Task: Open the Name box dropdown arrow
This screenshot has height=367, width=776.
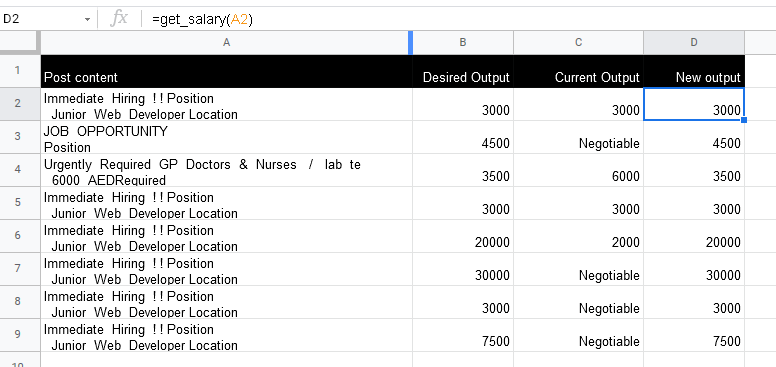Action: 87,19
